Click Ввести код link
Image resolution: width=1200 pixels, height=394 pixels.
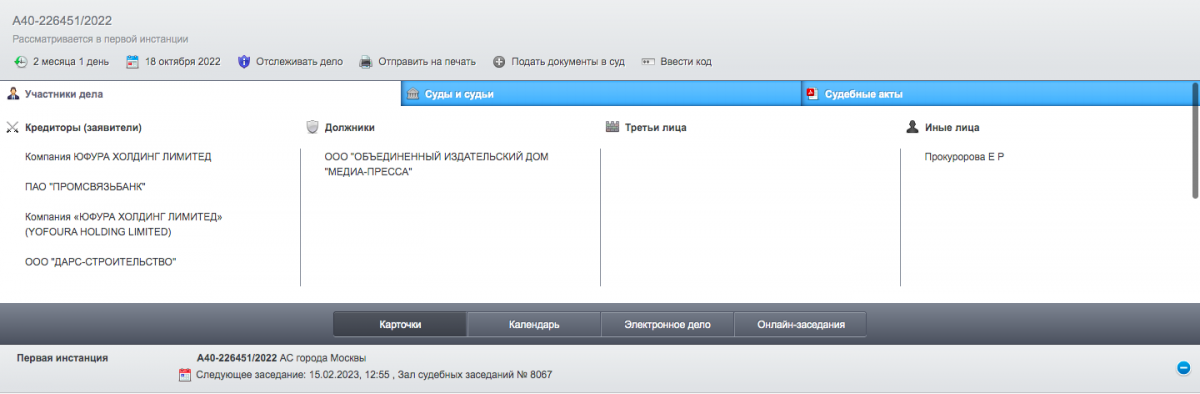[686, 62]
